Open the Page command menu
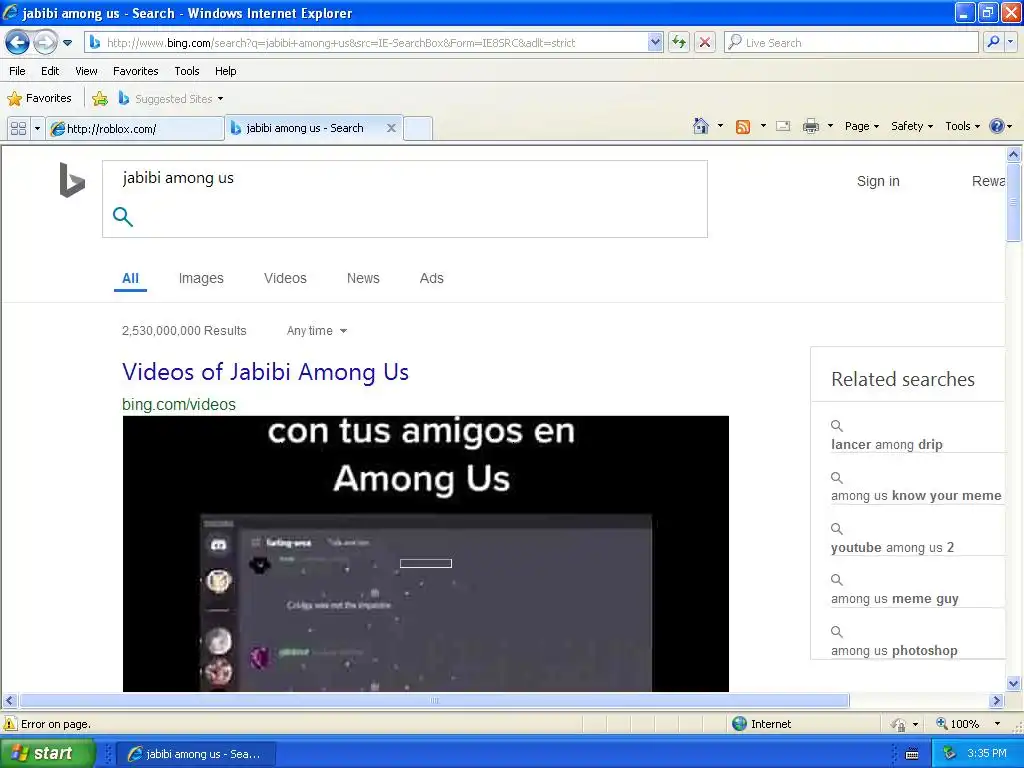The image size is (1024, 768). pos(861,126)
